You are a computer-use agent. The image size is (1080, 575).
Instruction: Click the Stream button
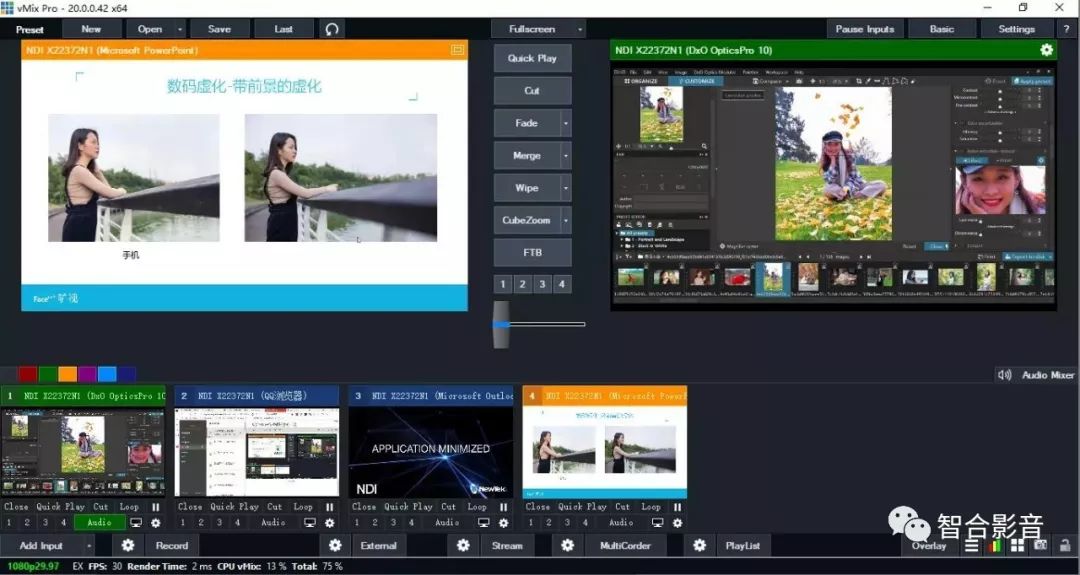point(507,545)
